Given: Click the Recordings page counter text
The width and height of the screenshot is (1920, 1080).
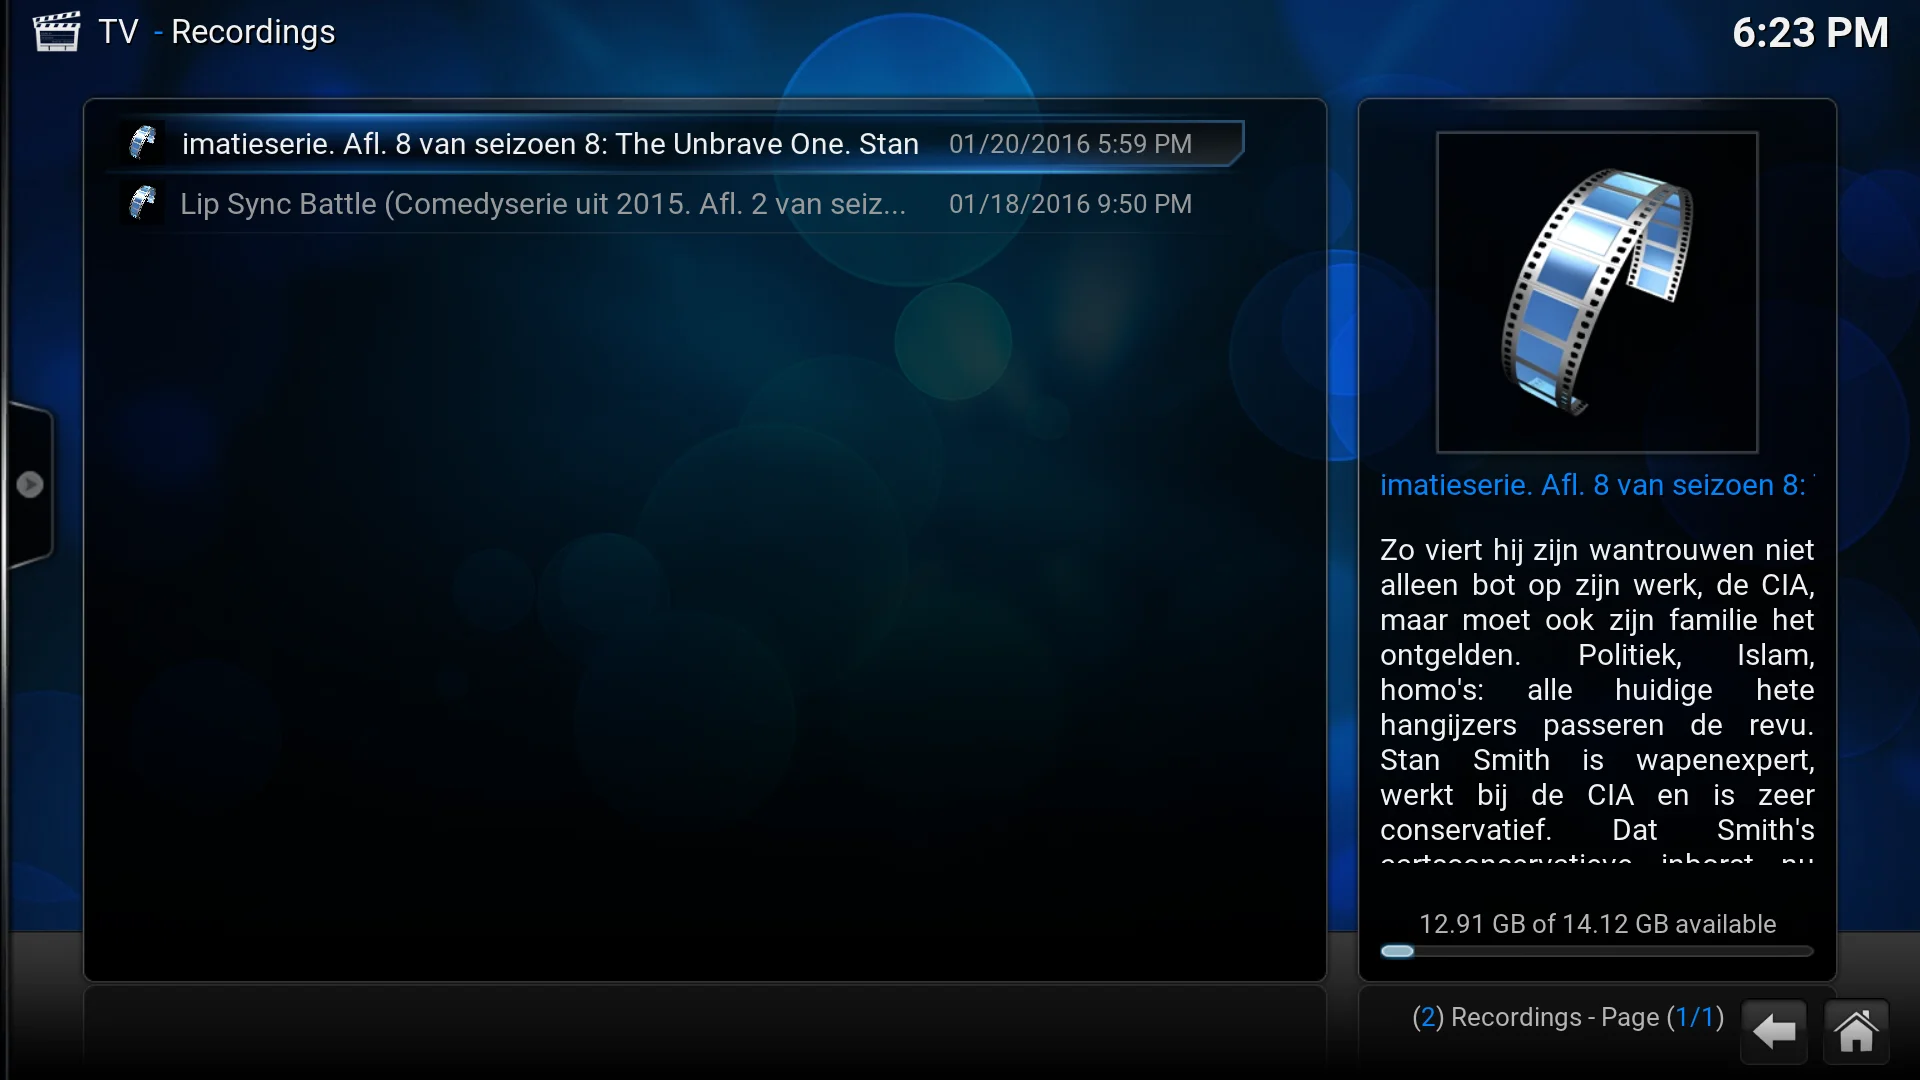Looking at the screenshot, I should pos(1567,1017).
